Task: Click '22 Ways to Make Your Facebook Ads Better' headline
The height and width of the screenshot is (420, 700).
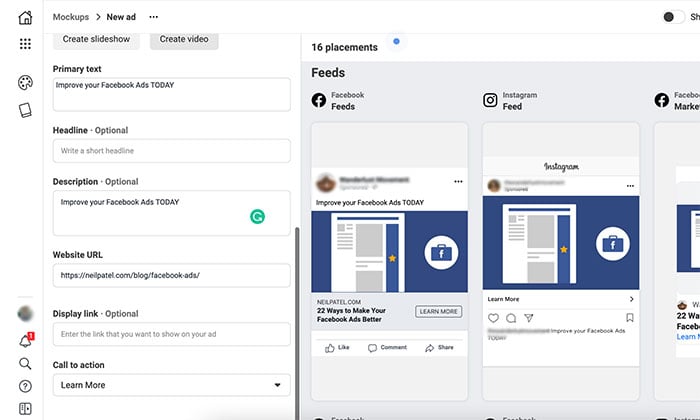Action: [351, 315]
